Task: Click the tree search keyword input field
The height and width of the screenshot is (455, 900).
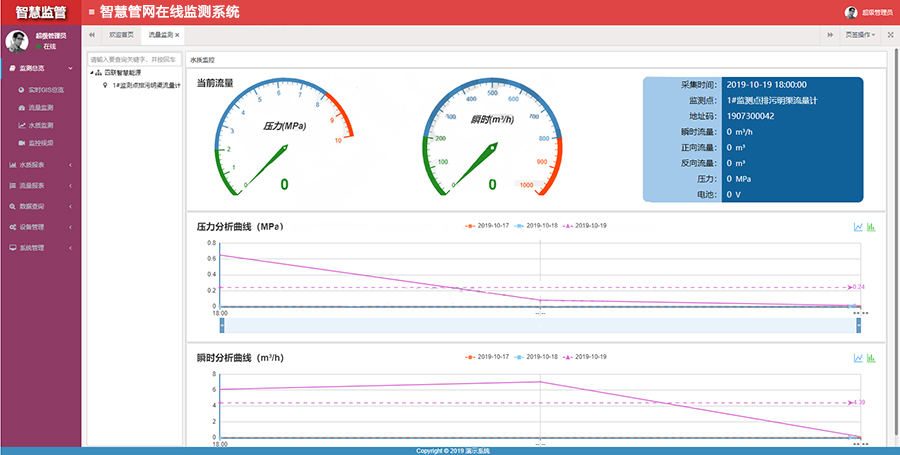Action: [x=135, y=60]
